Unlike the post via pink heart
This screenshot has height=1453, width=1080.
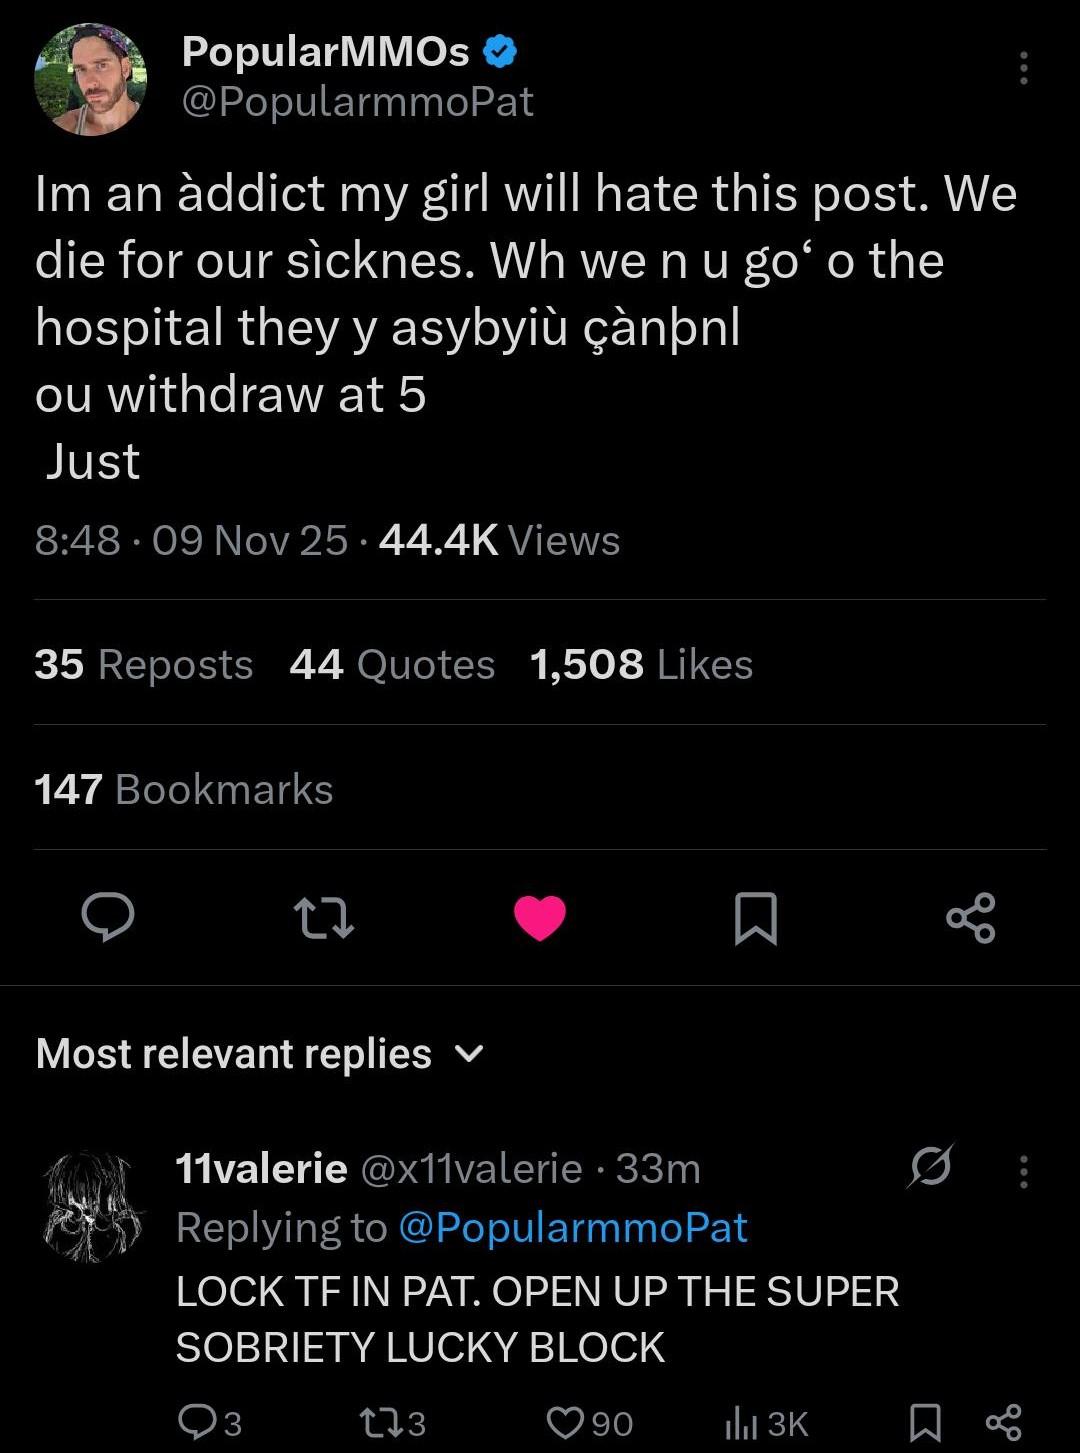(x=540, y=918)
